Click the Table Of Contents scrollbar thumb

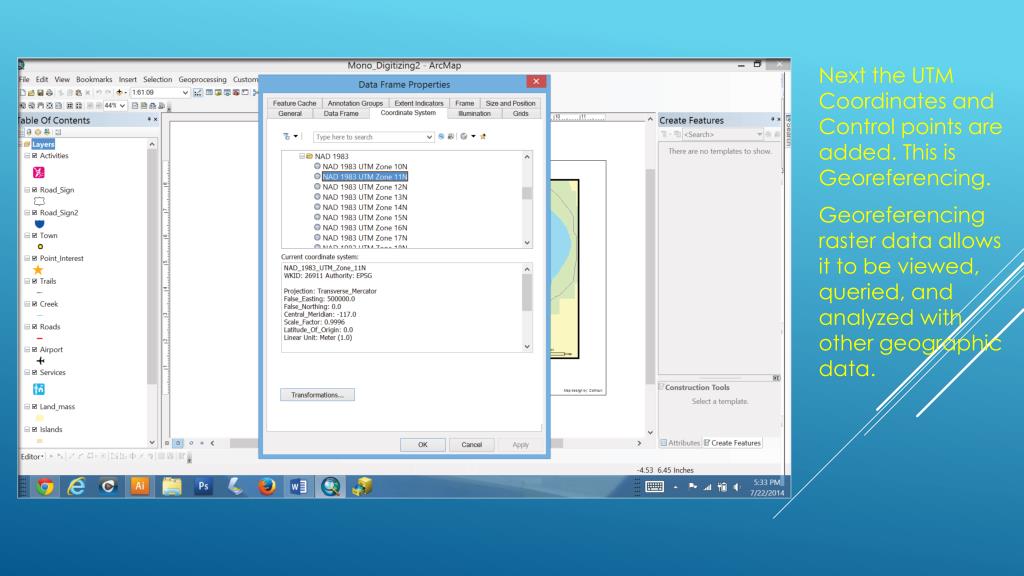tap(152, 266)
